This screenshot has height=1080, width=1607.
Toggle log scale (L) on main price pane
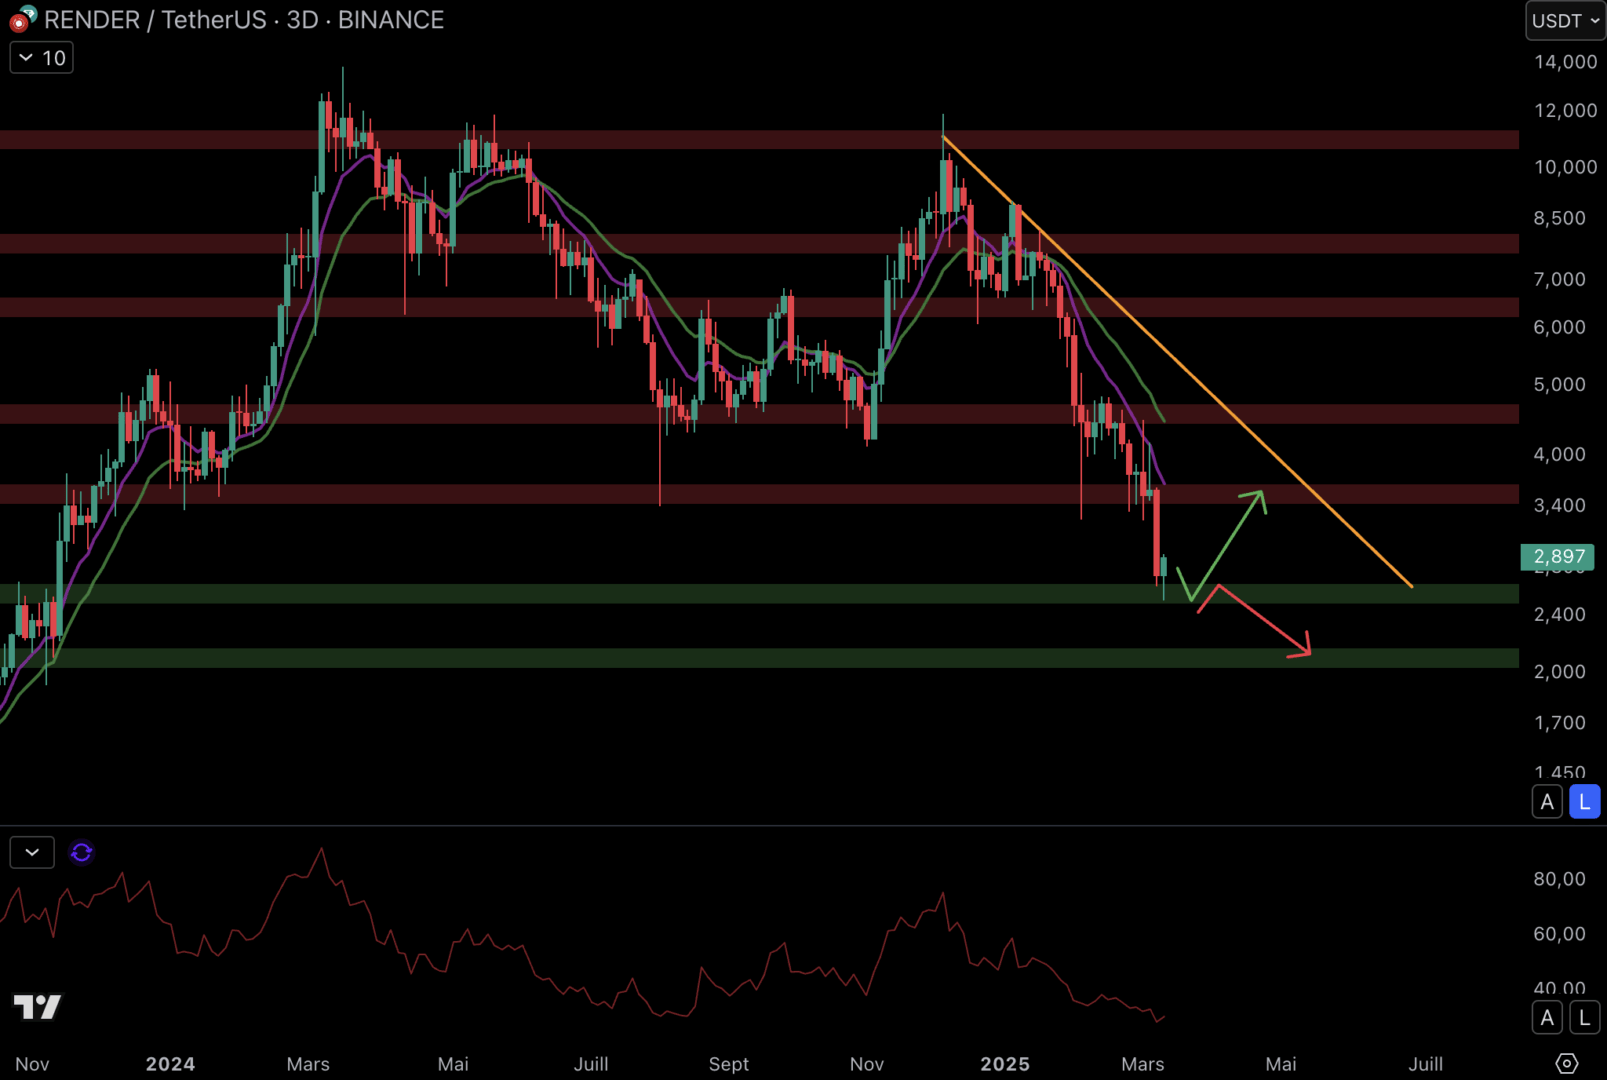(x=1585, y=802)
